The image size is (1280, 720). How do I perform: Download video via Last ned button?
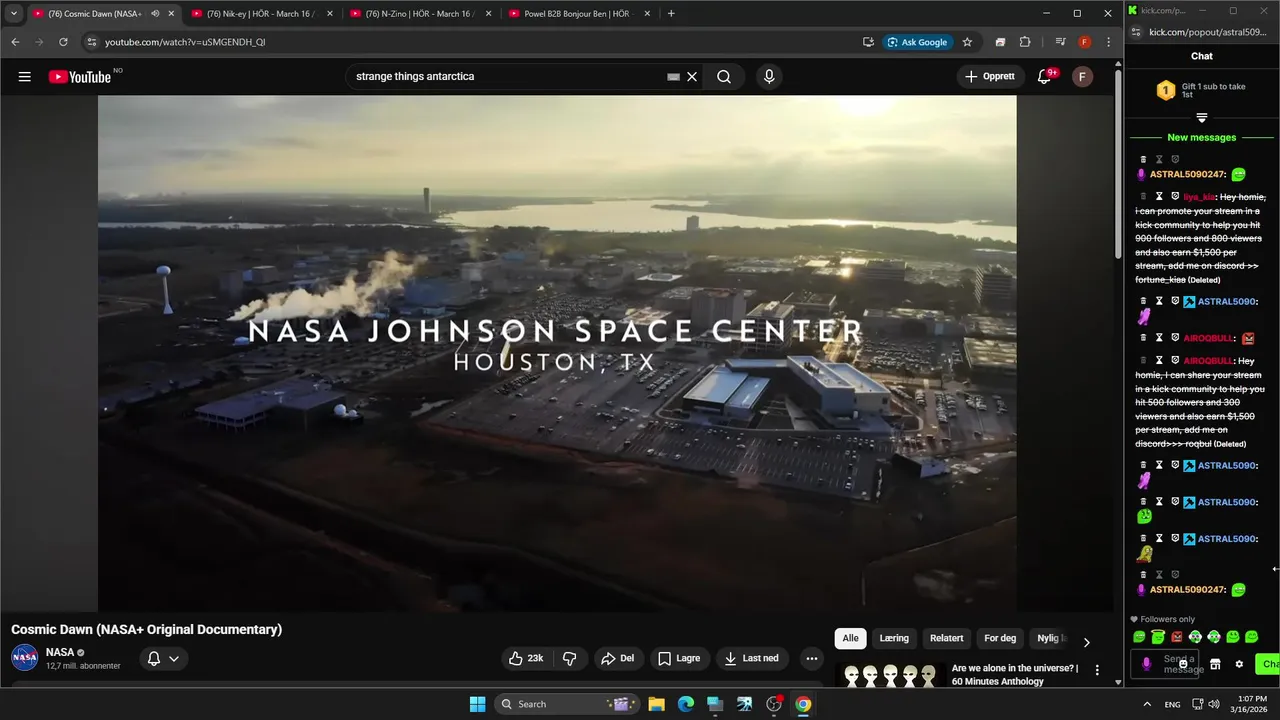751,658
